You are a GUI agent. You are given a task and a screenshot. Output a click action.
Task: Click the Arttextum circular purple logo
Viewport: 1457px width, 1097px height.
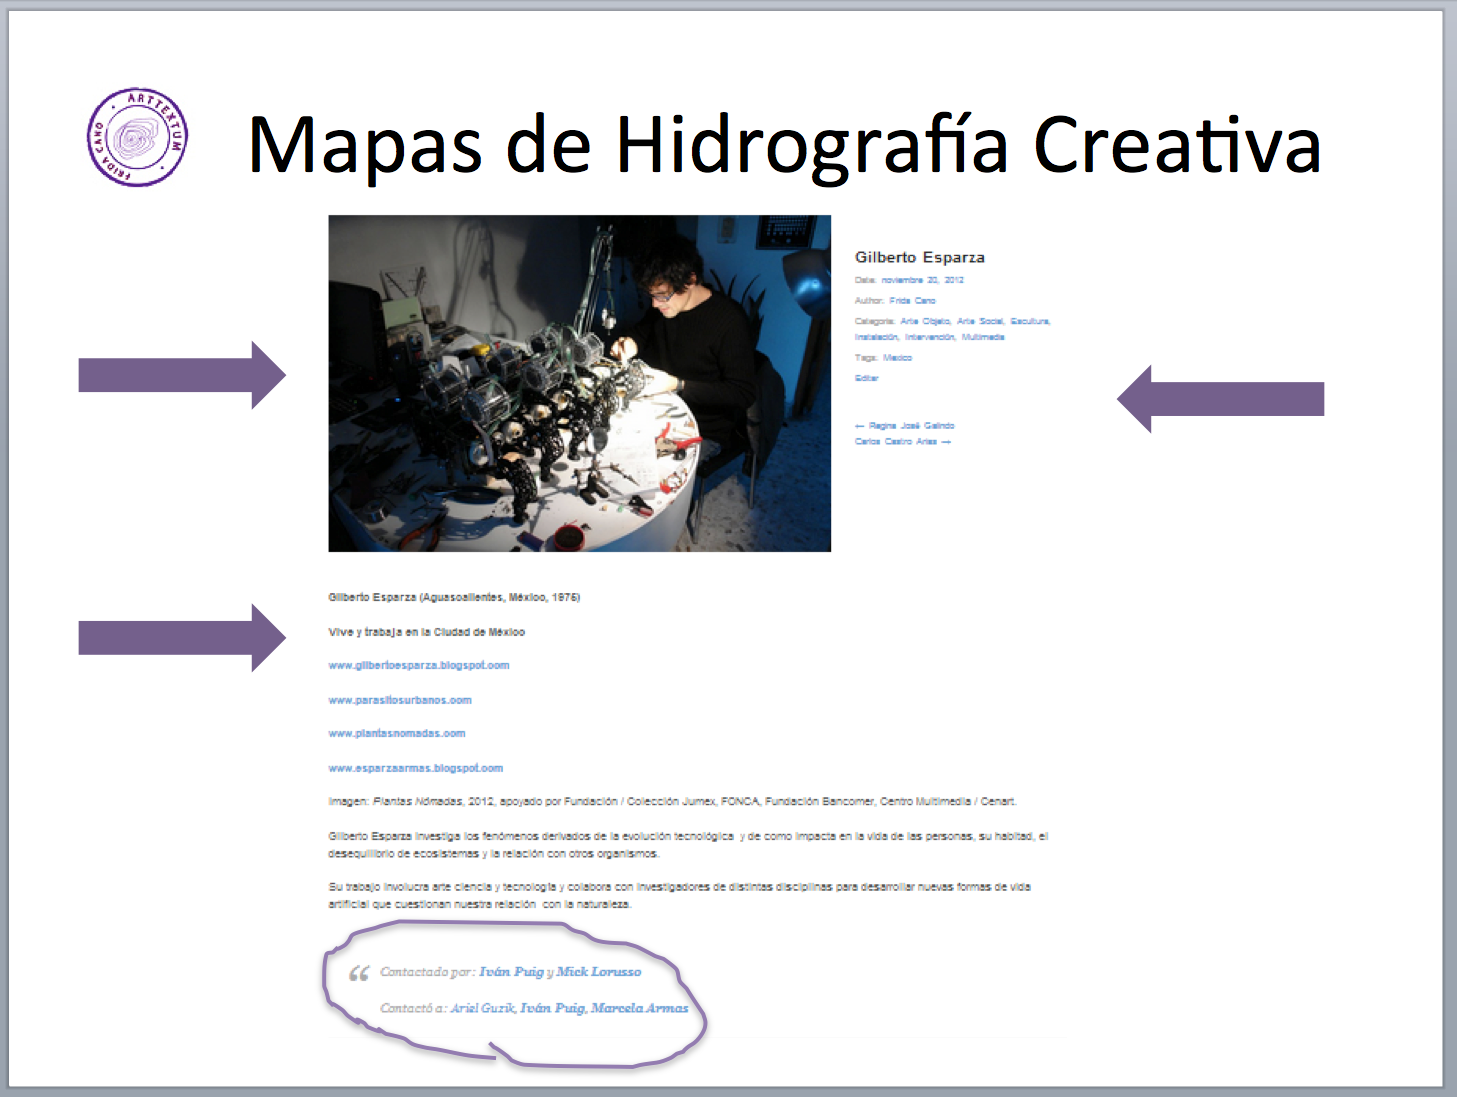[x=137, y=137]
